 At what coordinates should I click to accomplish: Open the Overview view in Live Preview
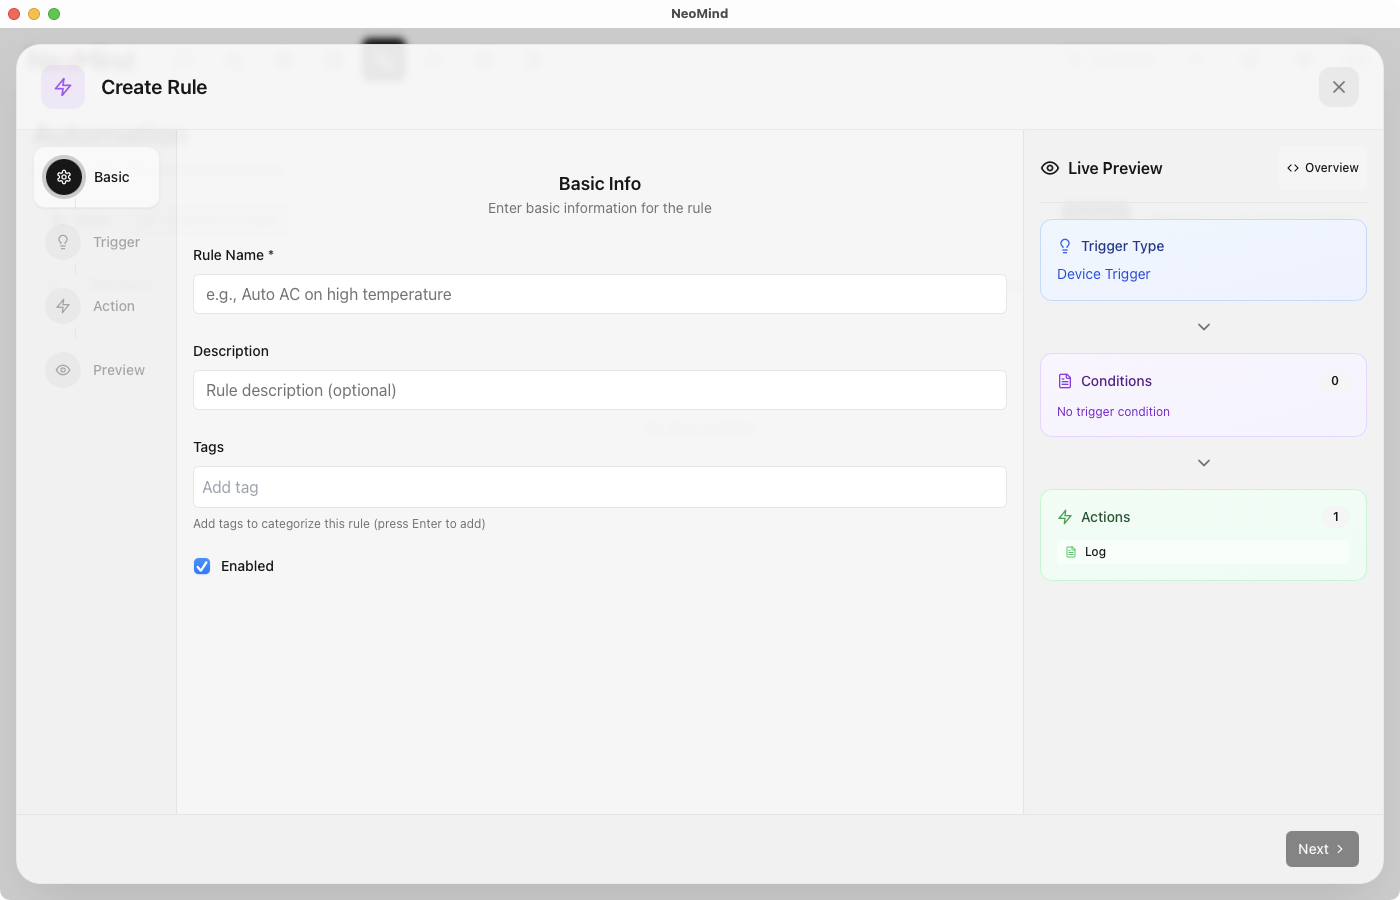(x=1322, y=167)
